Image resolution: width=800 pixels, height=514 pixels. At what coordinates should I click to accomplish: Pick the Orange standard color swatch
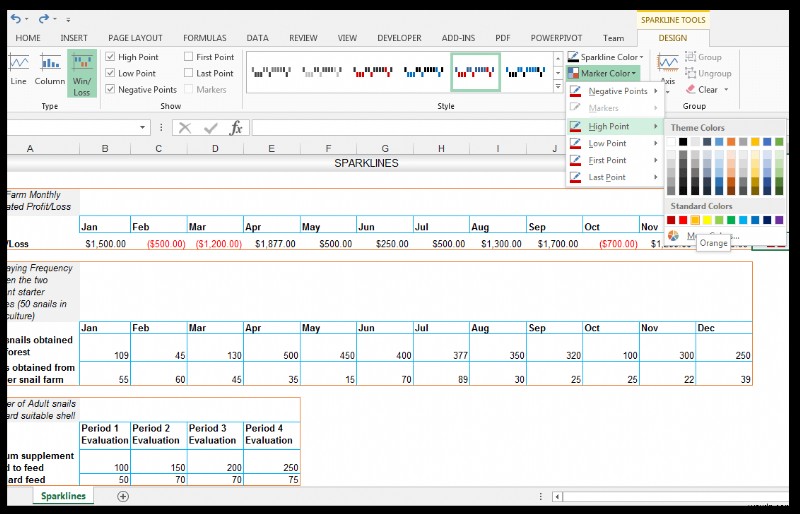[696, 220]
